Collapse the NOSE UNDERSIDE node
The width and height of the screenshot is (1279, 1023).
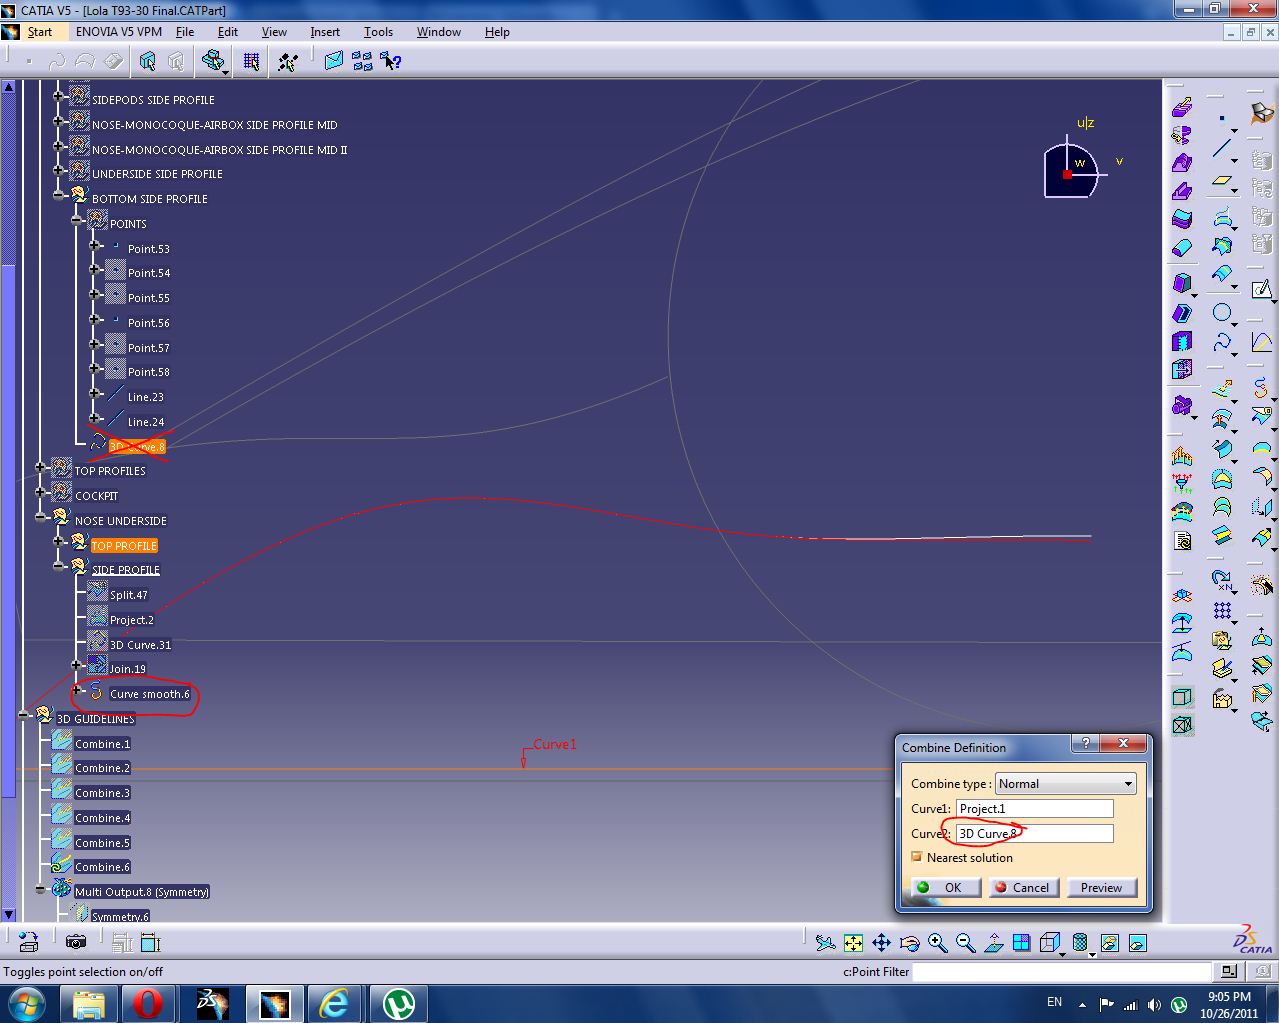point(41,517)
